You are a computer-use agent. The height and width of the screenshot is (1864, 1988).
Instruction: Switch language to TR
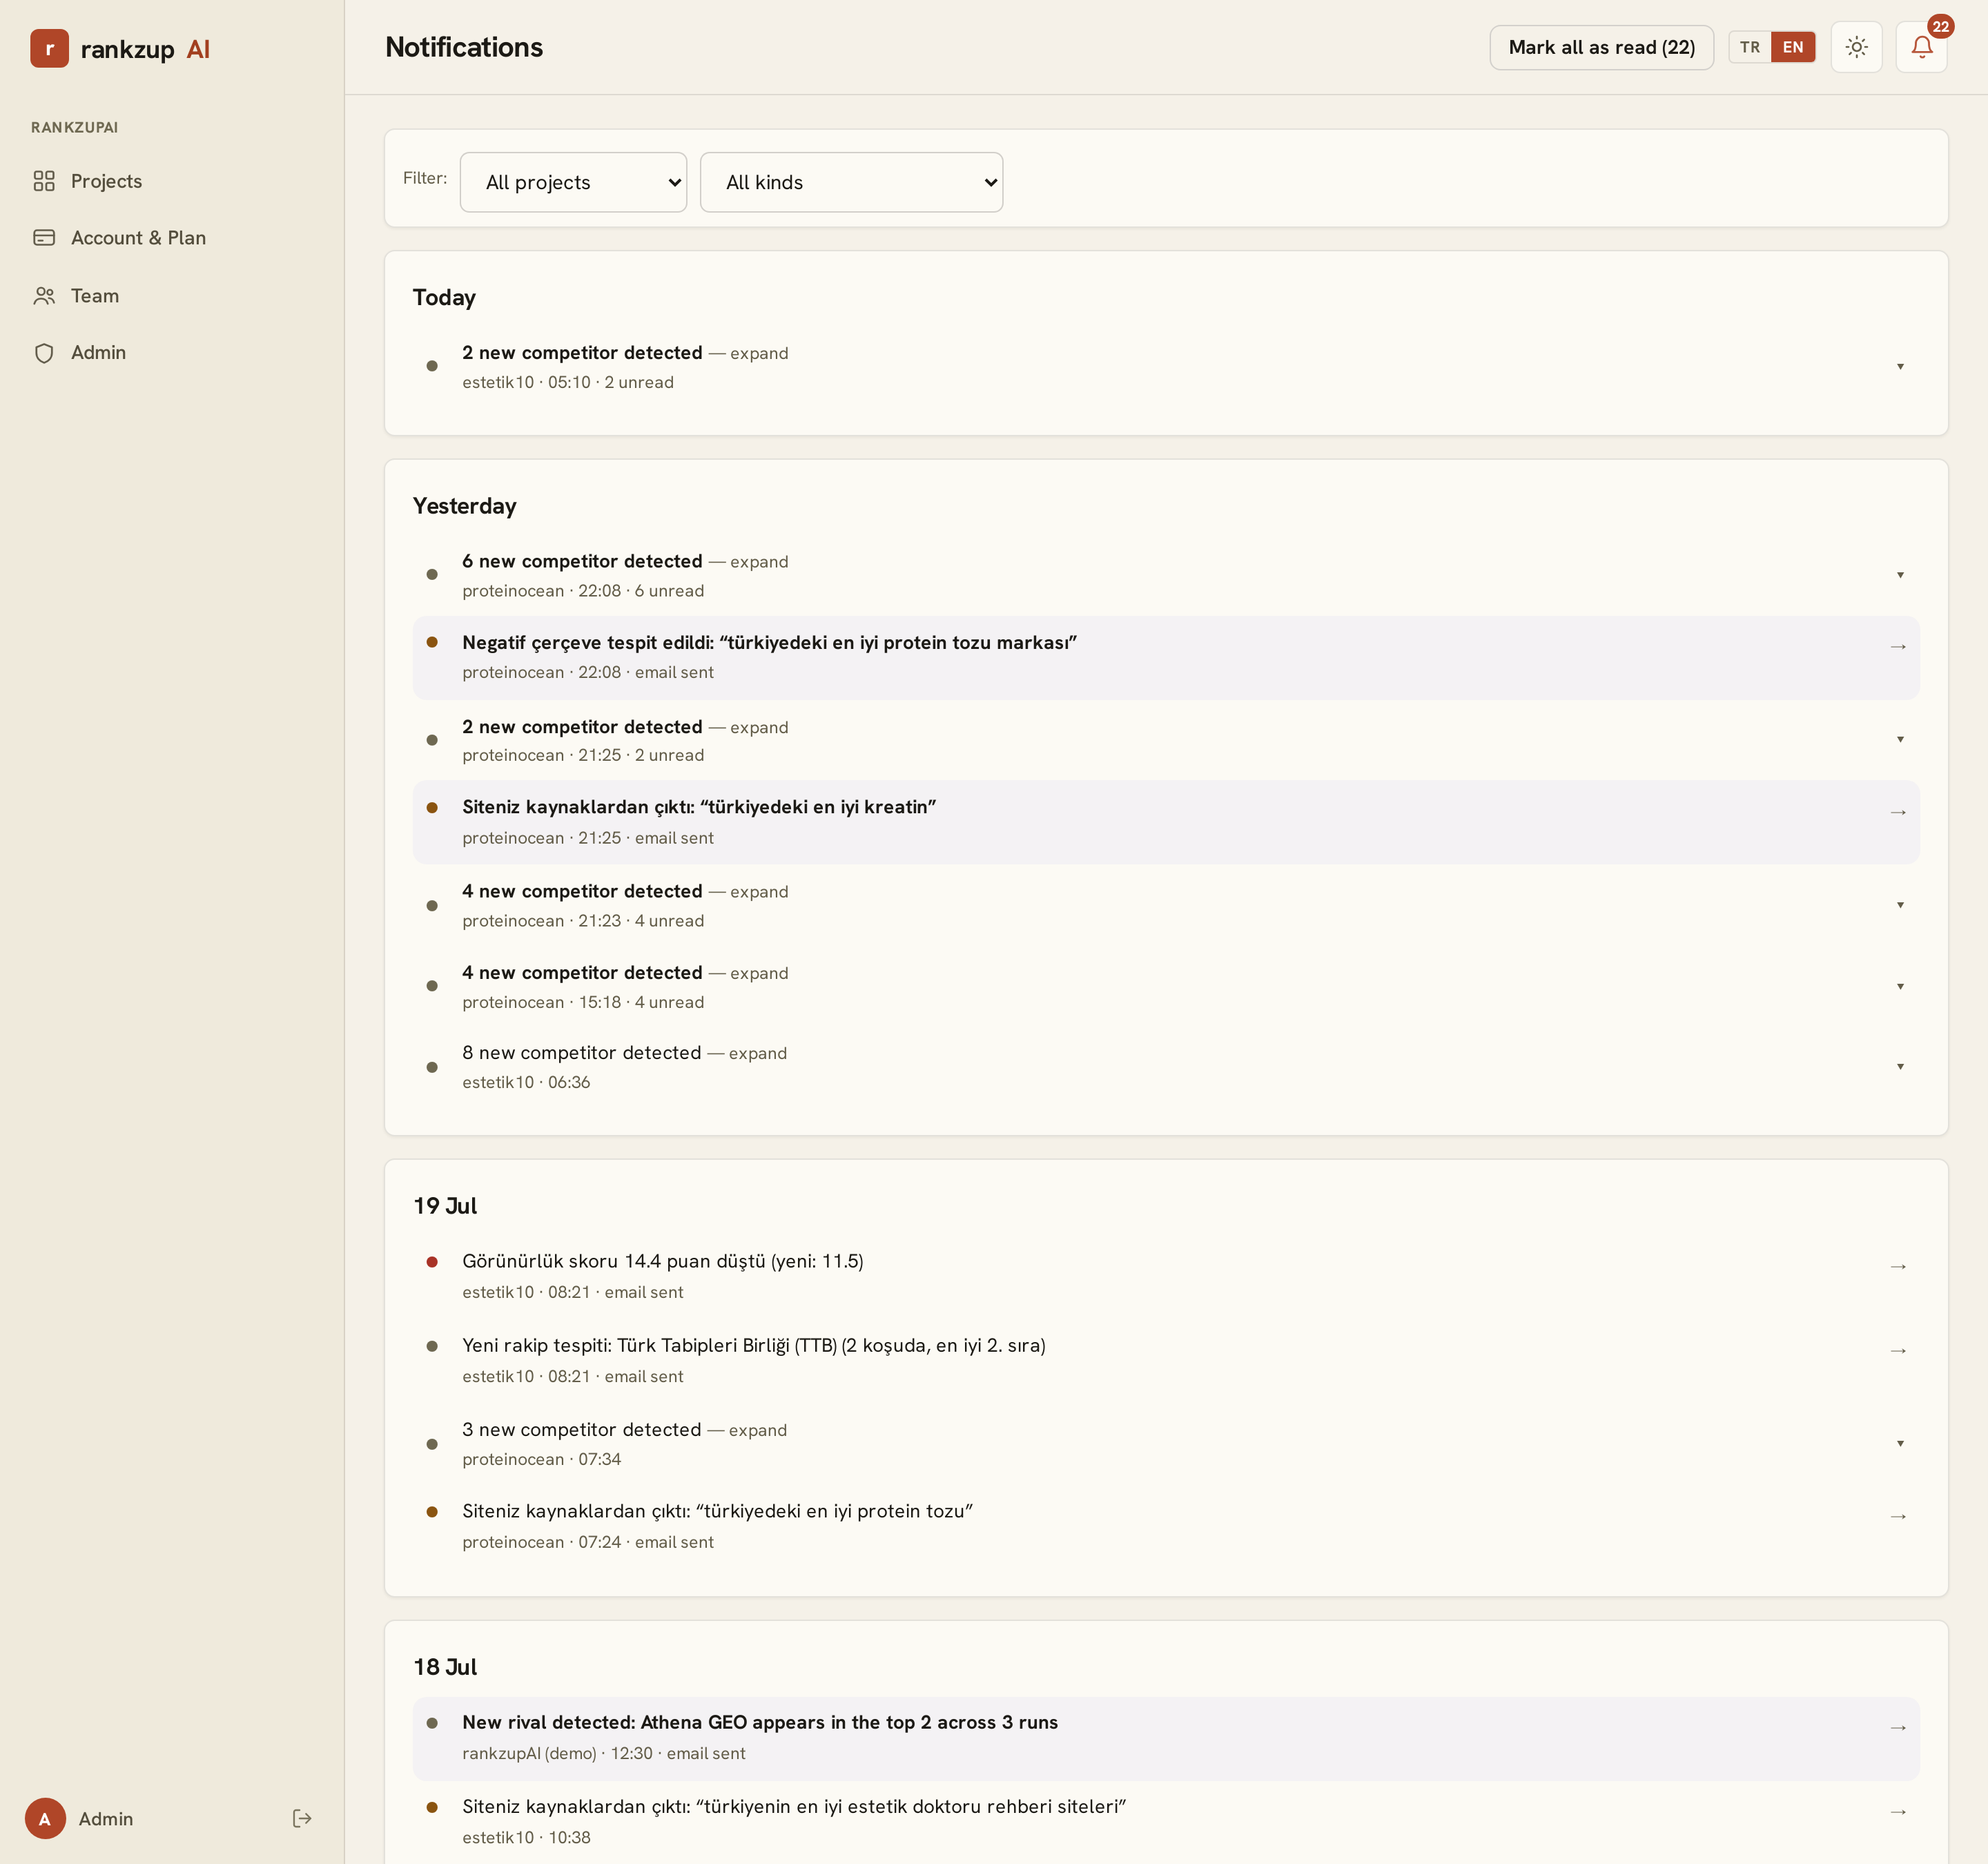pos(1750,47)
